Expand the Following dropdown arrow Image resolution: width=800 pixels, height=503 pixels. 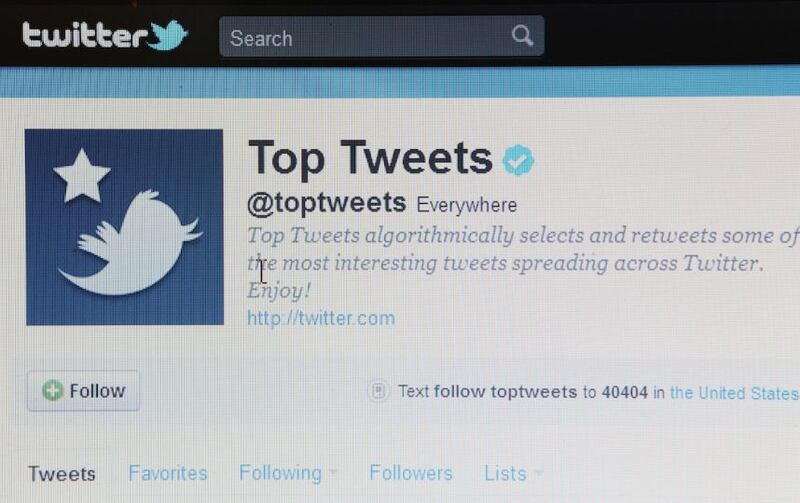coord(333,472)
